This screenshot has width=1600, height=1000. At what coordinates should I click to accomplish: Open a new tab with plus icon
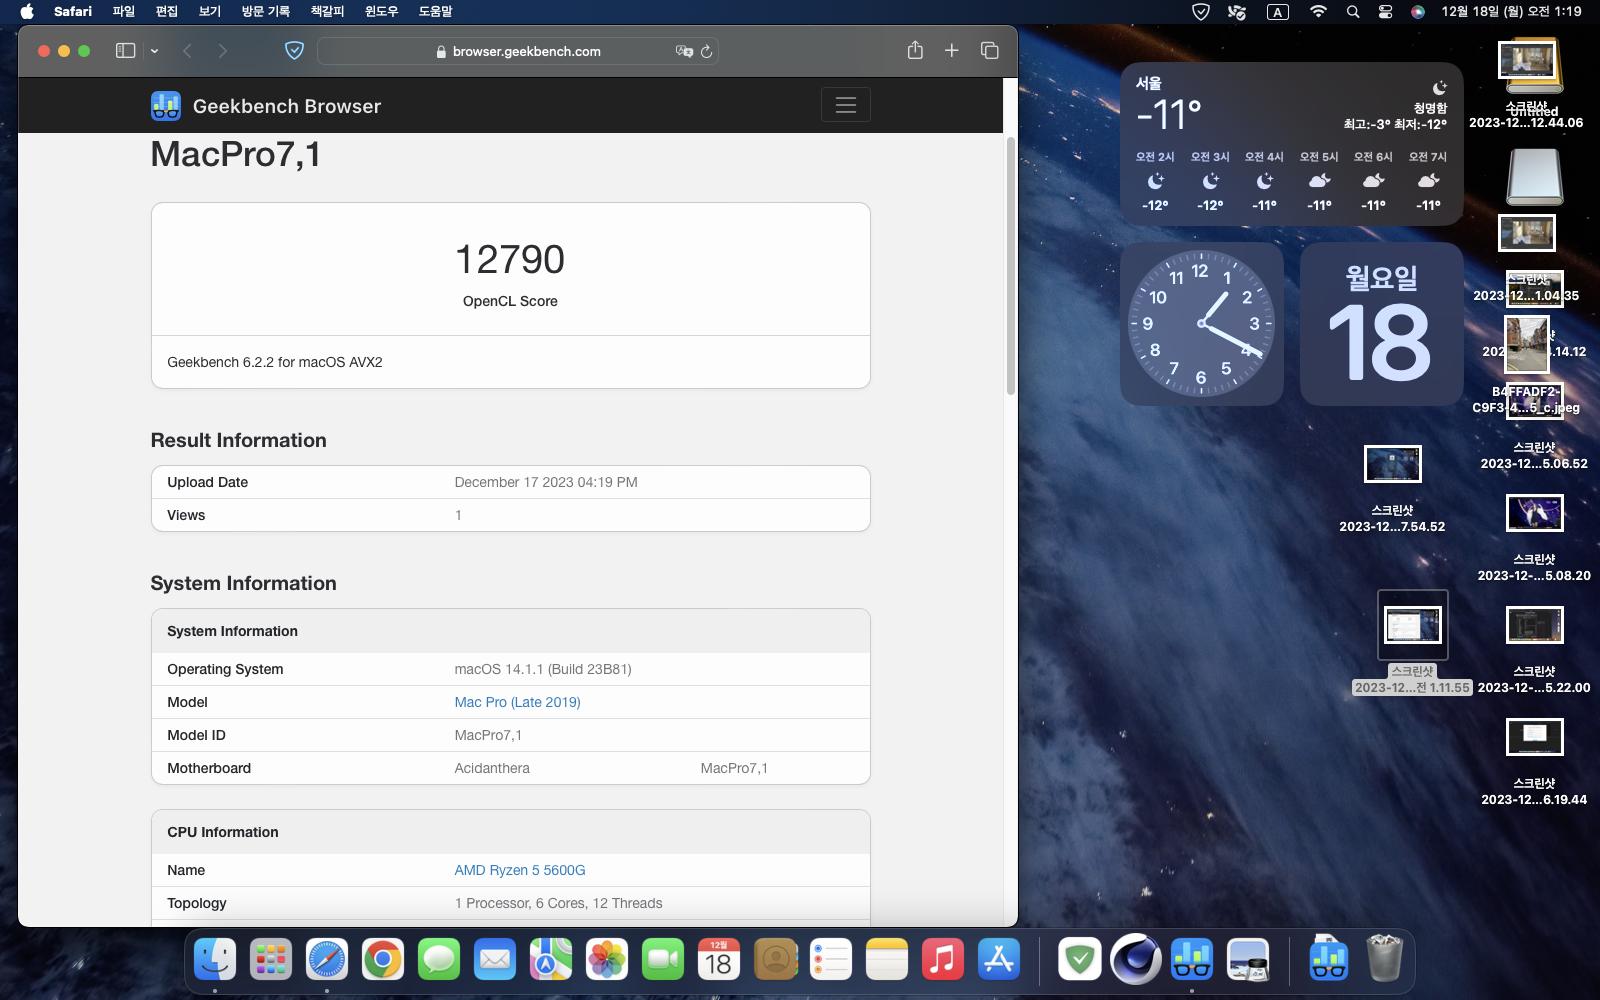click(x=951, y=51)
